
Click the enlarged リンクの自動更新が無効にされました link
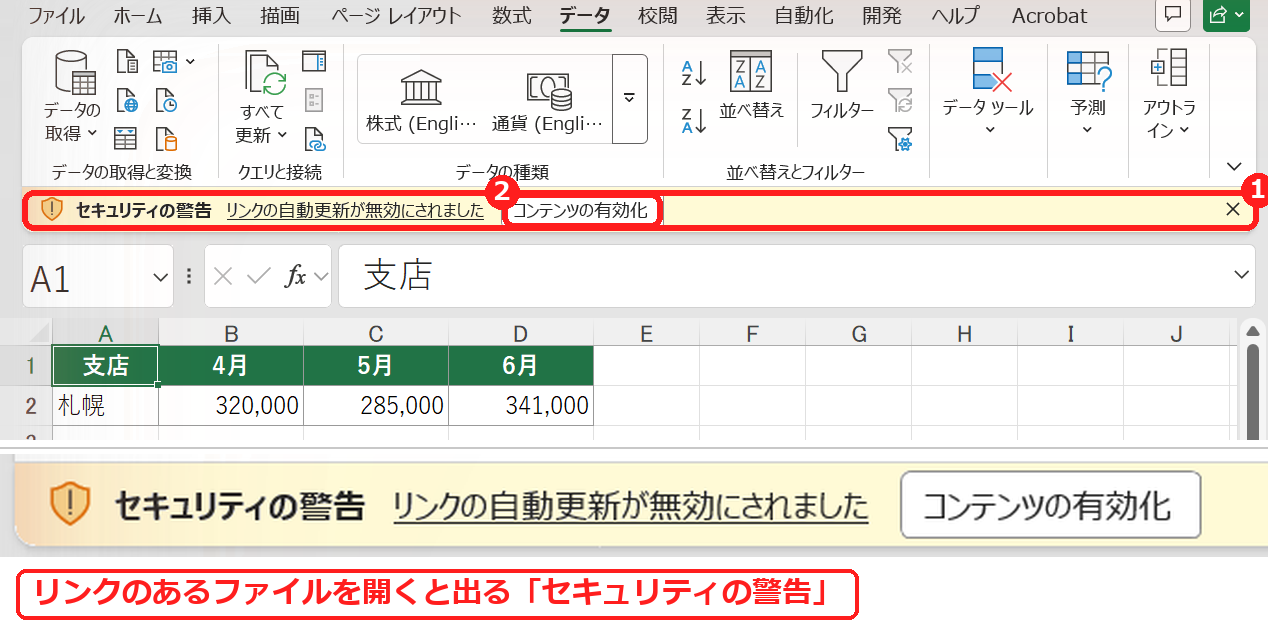630,507
